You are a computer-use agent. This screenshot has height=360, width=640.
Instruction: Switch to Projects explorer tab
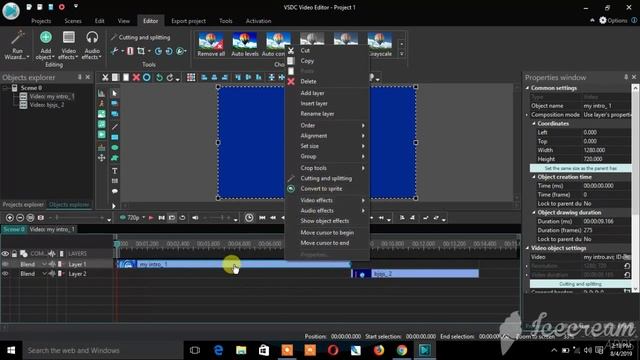coord(23,204)
